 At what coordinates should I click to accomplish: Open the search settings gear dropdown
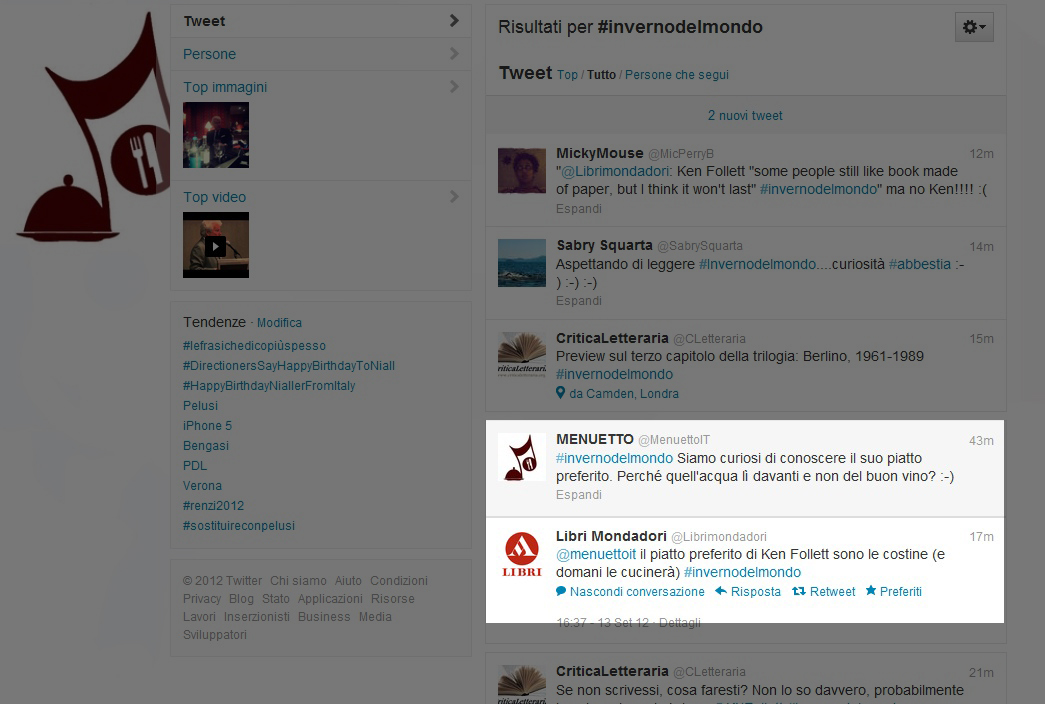point(974,27)
